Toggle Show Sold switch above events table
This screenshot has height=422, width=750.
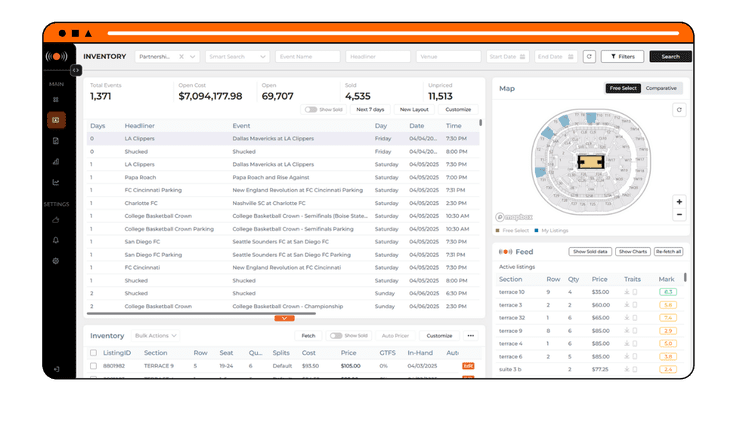click(311, 110)
